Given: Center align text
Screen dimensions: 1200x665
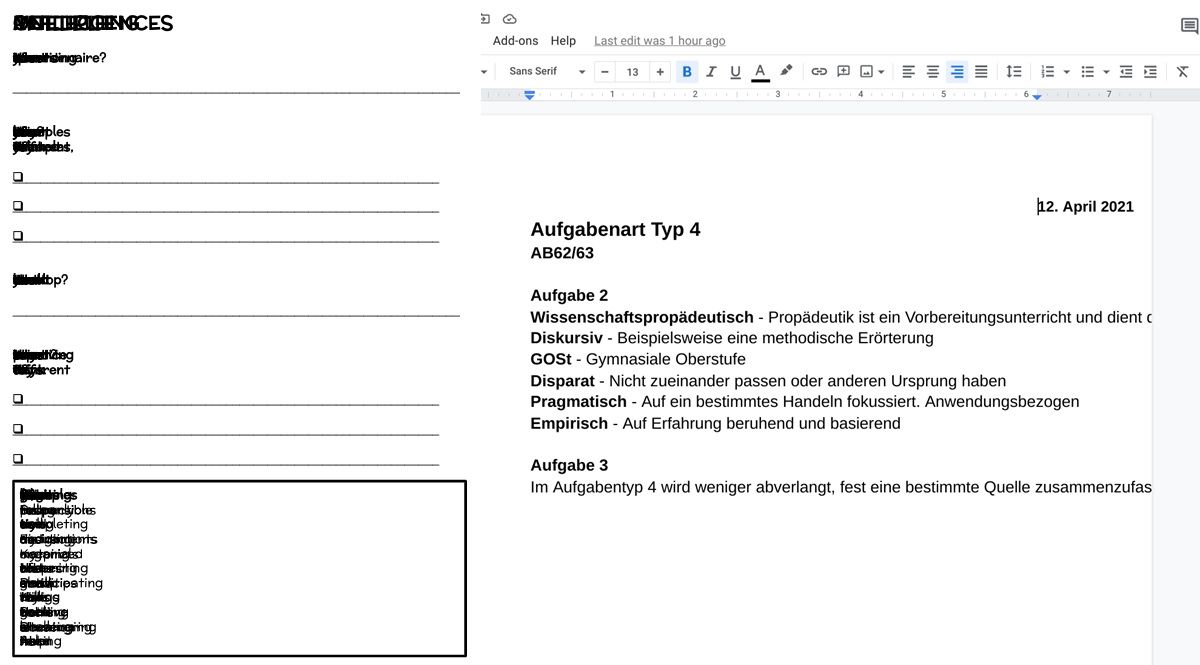Looking at the screenshot, I should [932, 71].
